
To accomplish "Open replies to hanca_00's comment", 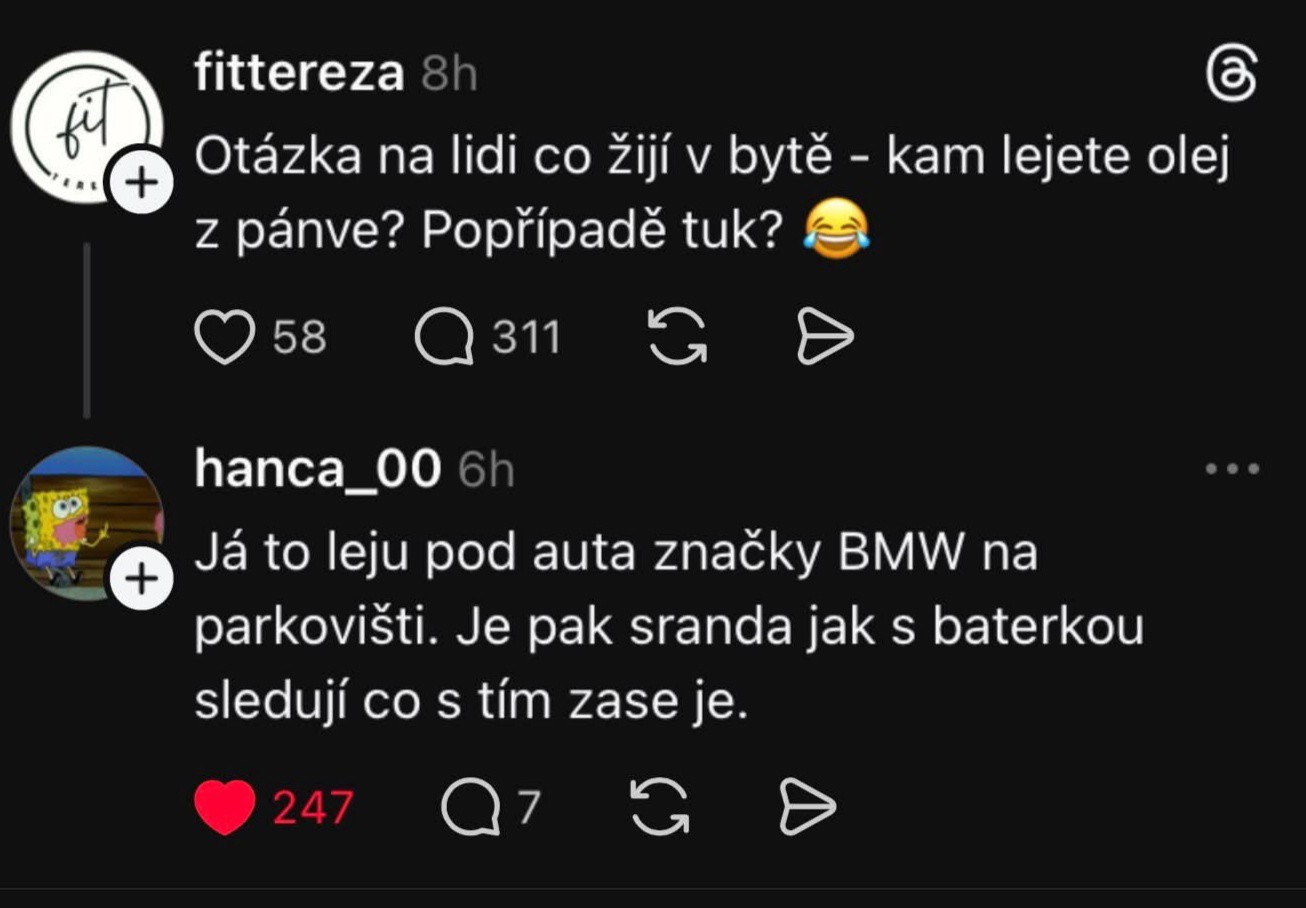I will pyautogui.click(x=470, y=808).
